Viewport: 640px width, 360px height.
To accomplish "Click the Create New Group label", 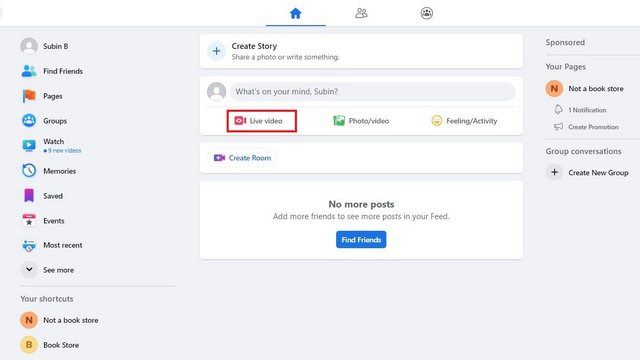I will (598, 173).
